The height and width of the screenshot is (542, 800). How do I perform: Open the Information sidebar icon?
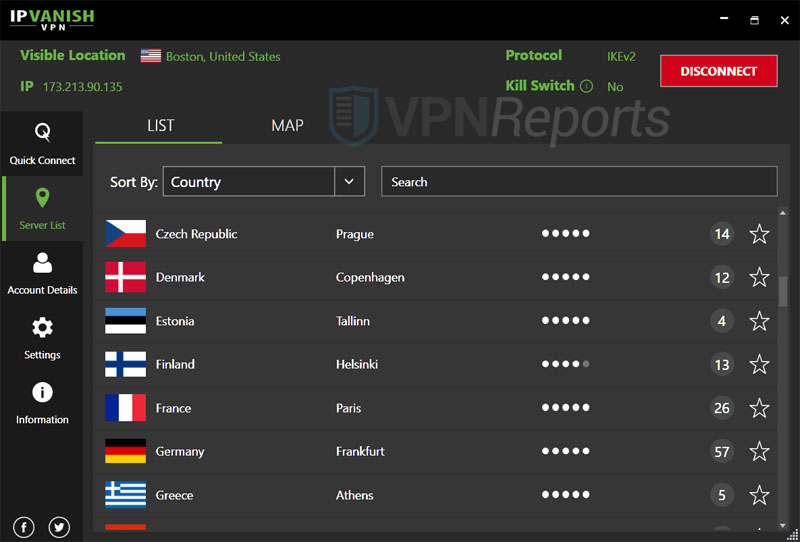[42, 403]
